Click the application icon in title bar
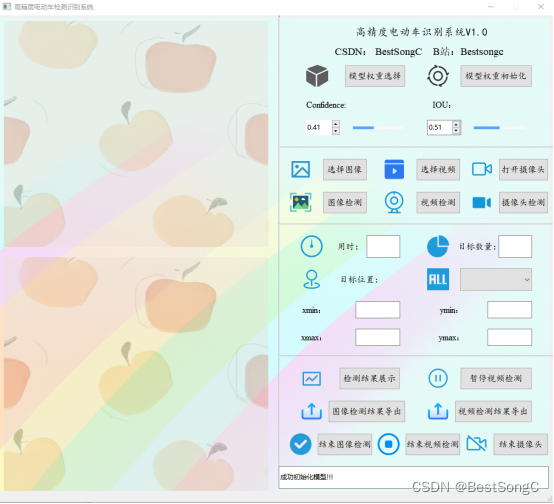This screenshot has width=554, height=504. coord(7,7)
